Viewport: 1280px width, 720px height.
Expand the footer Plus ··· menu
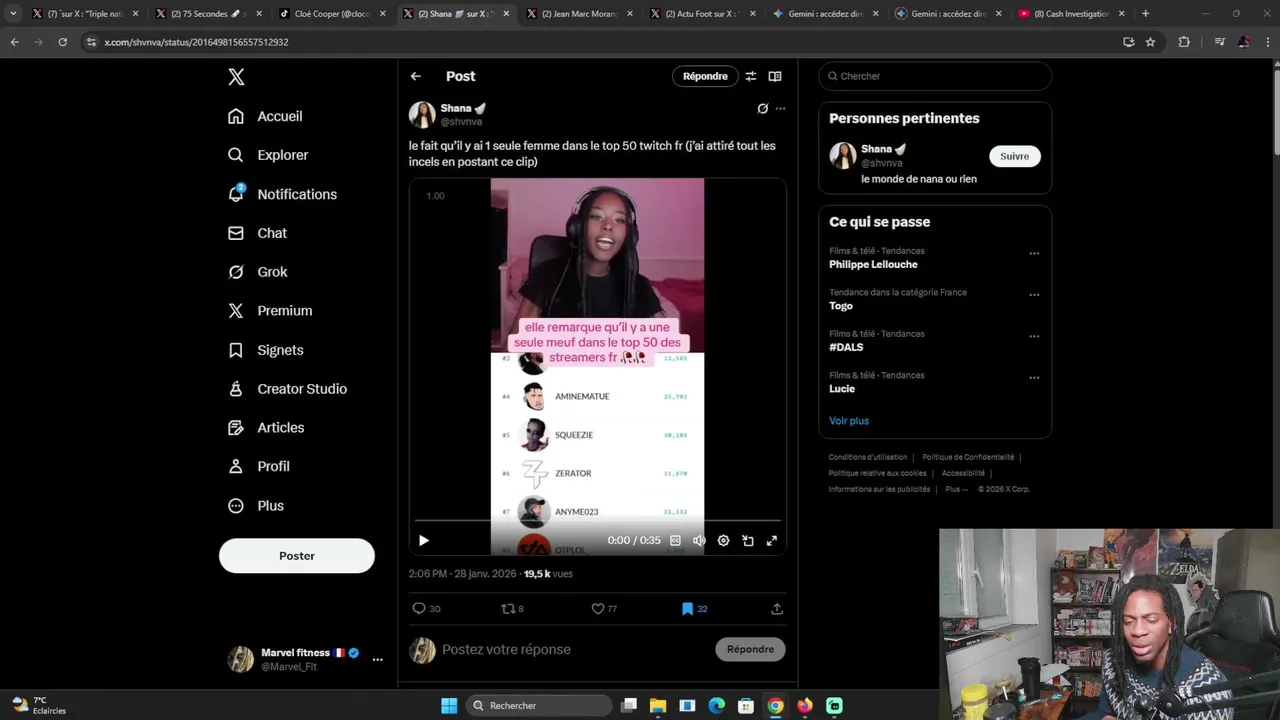pos(957,489)
